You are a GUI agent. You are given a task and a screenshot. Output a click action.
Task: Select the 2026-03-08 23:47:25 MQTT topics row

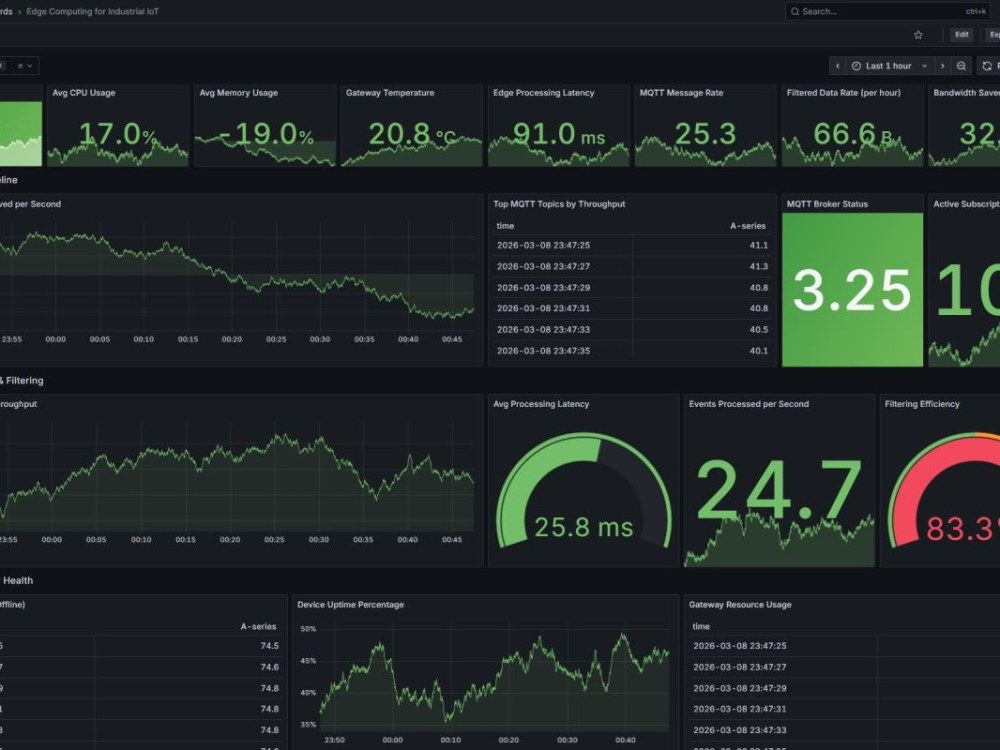[632, 245]
